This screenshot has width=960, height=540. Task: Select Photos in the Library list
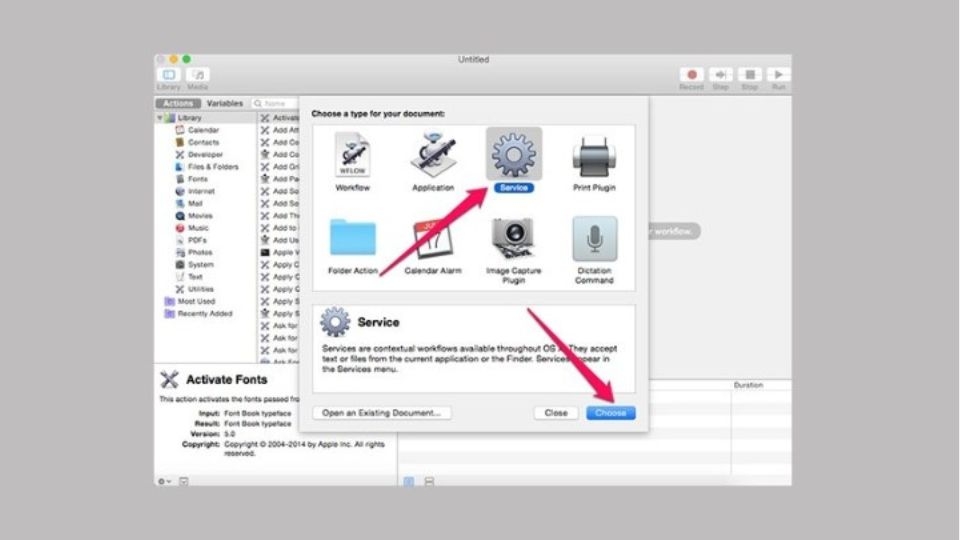pos(200,252)
